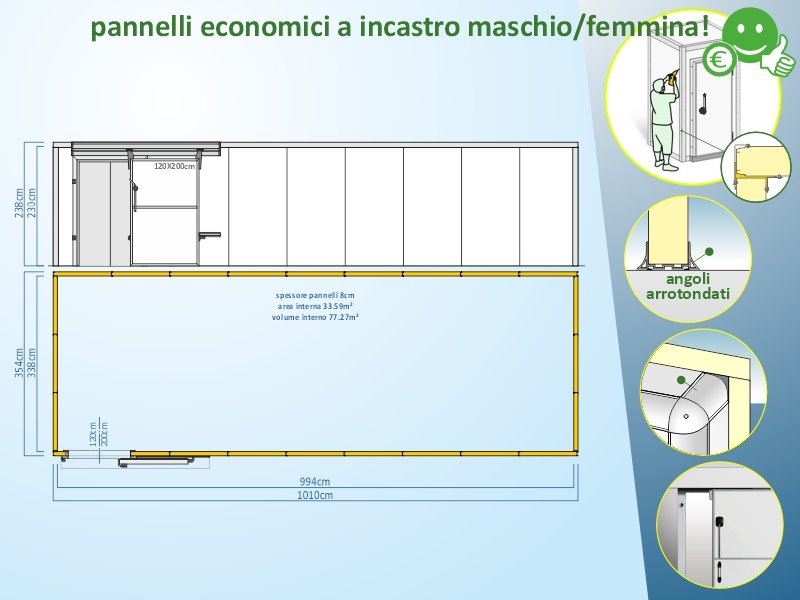Click the sliding door panel in the floor plan

157,462
